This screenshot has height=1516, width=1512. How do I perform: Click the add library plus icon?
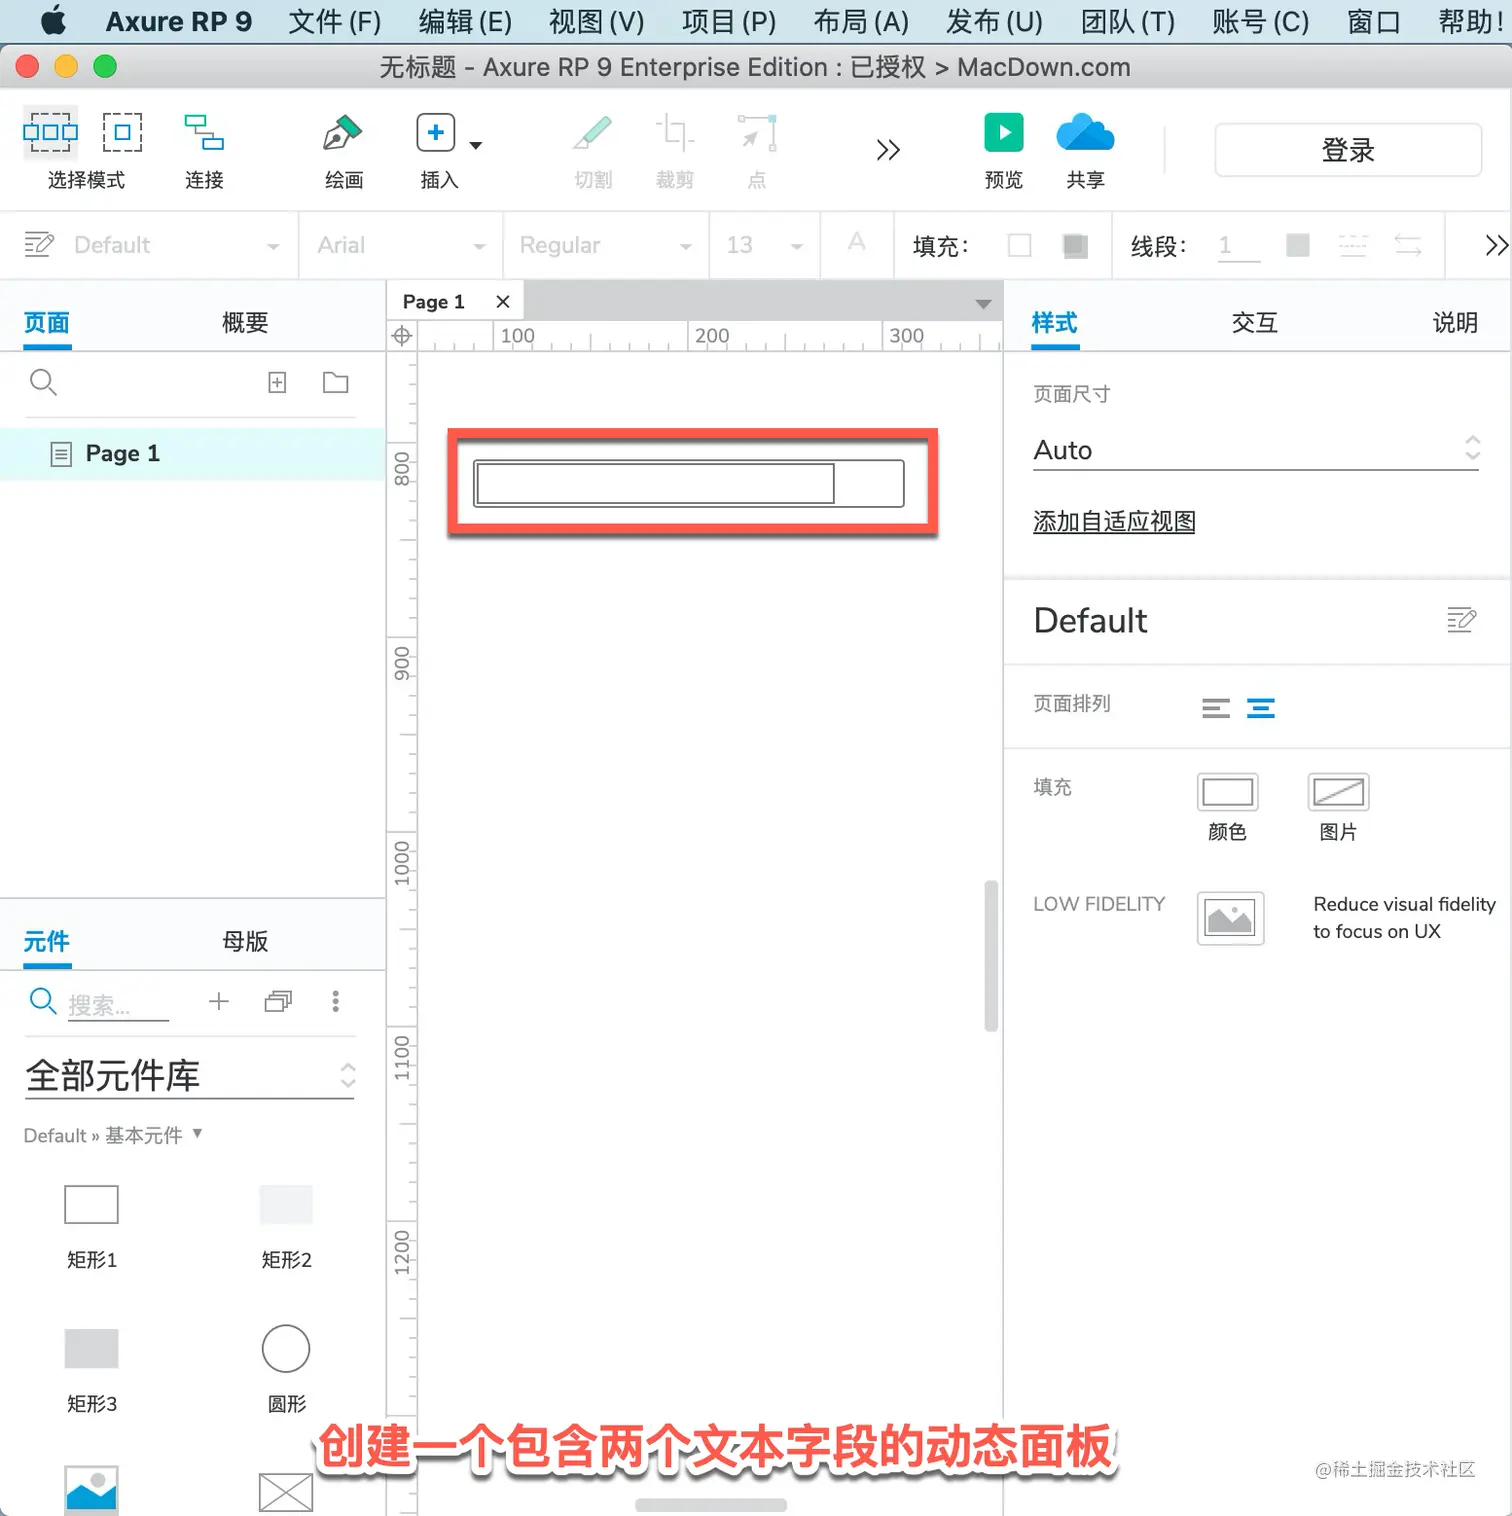(219, 1001)
